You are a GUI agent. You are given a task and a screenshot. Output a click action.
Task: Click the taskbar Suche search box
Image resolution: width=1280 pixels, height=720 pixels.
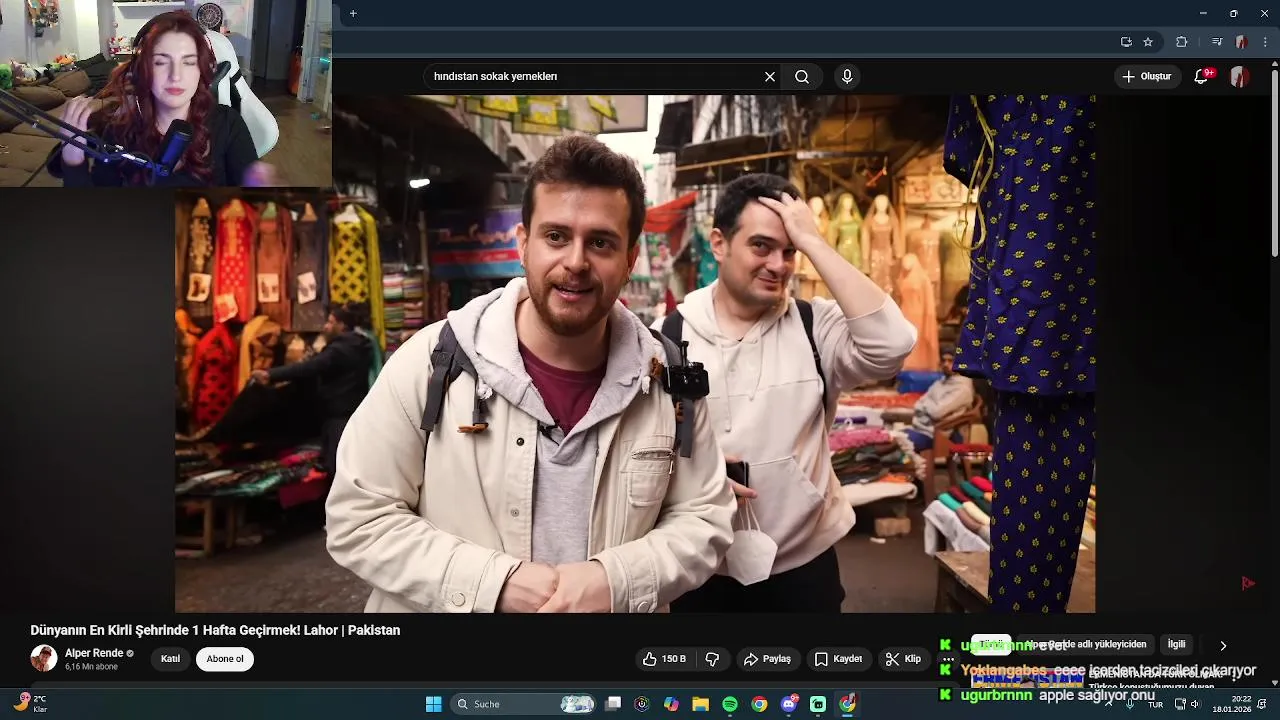click(524, 704)
